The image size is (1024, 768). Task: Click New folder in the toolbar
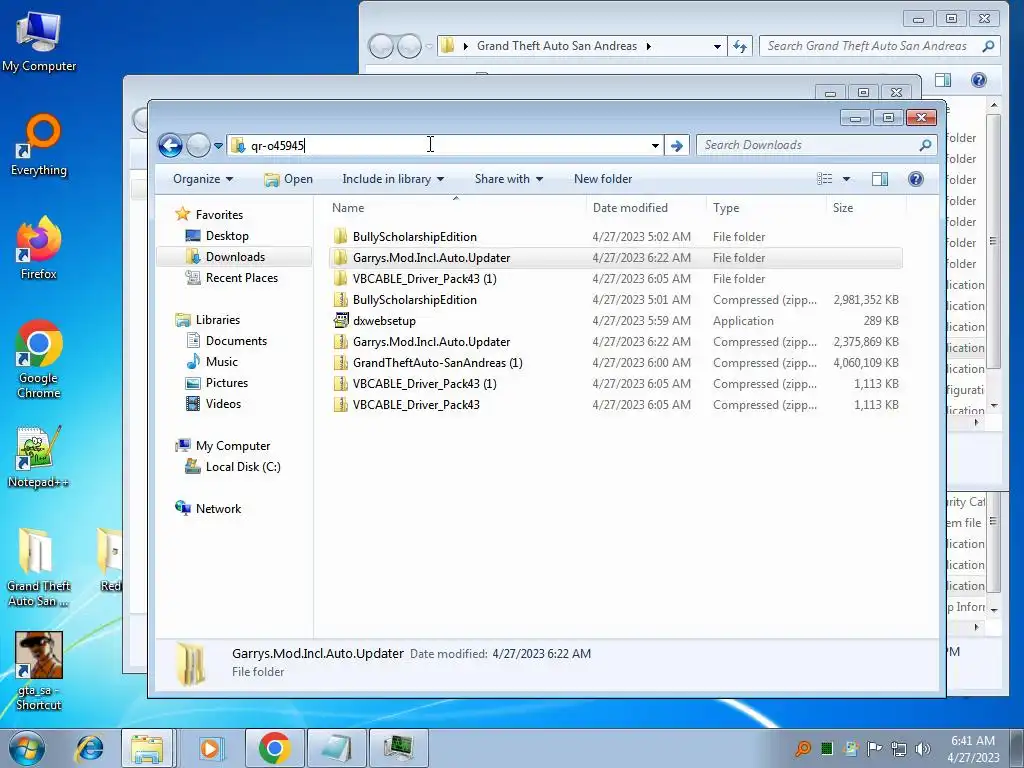603,179
